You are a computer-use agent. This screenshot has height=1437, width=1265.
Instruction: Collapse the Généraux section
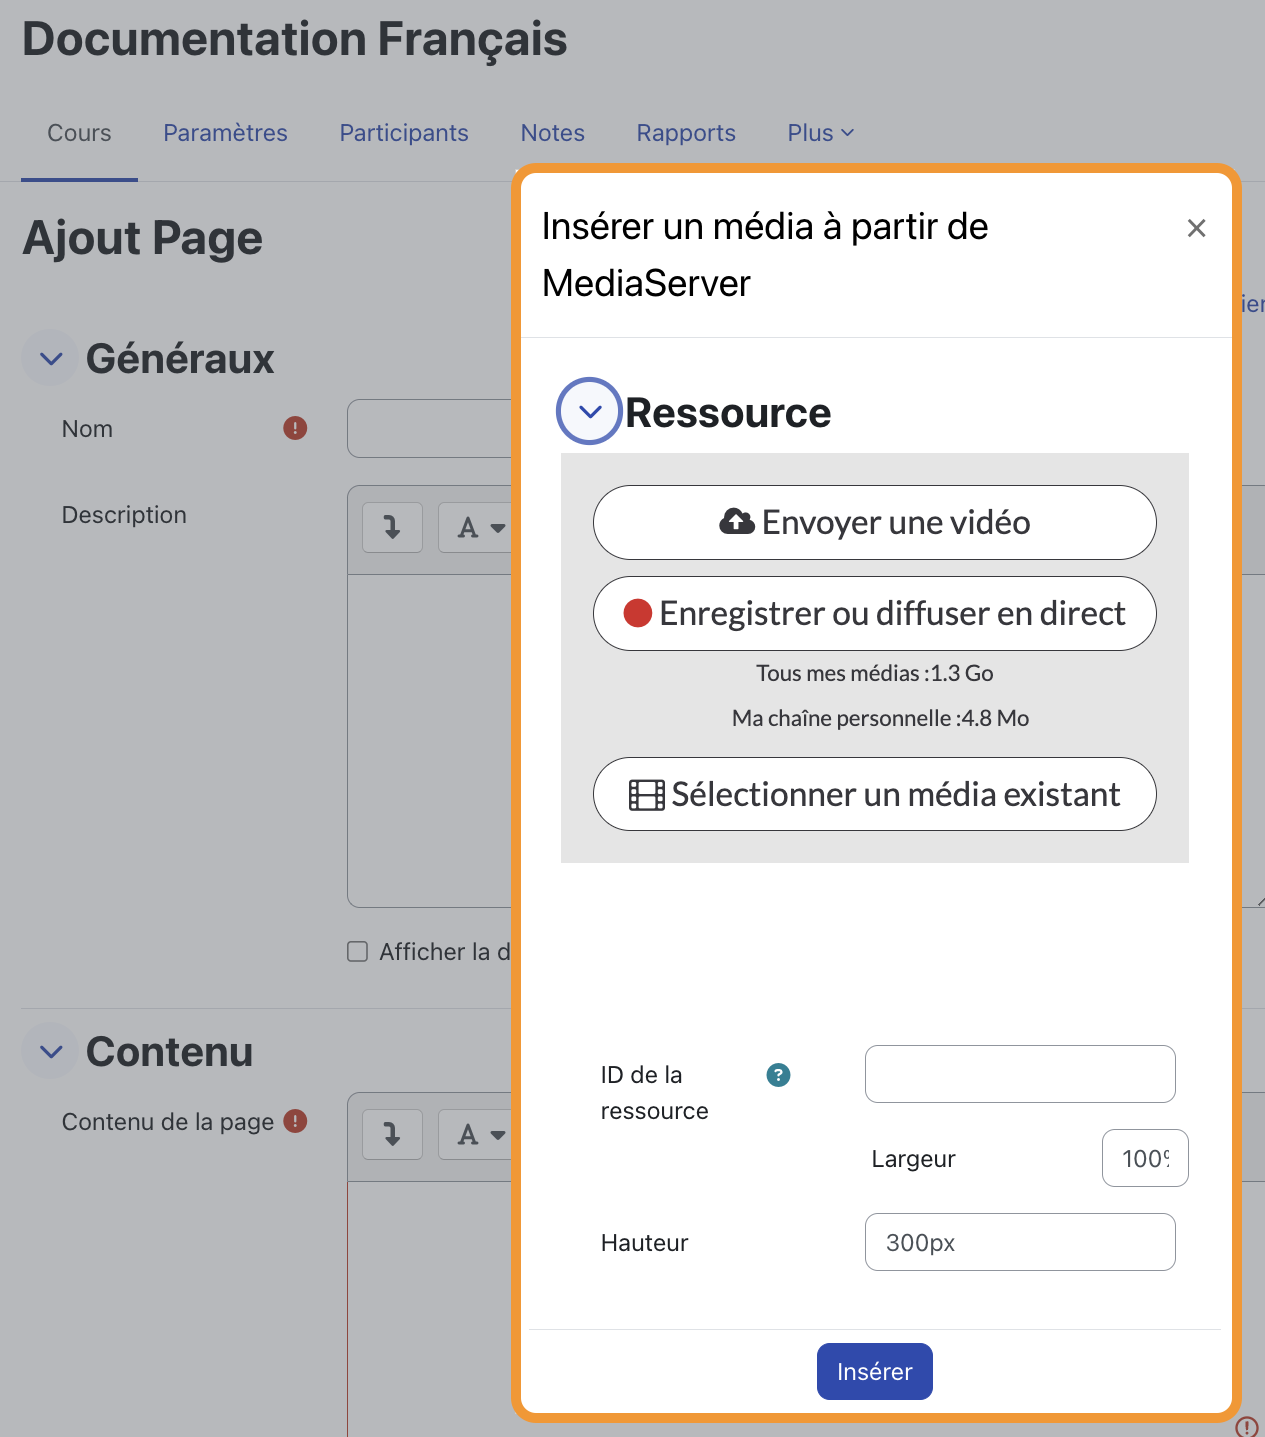pos(50,358)
